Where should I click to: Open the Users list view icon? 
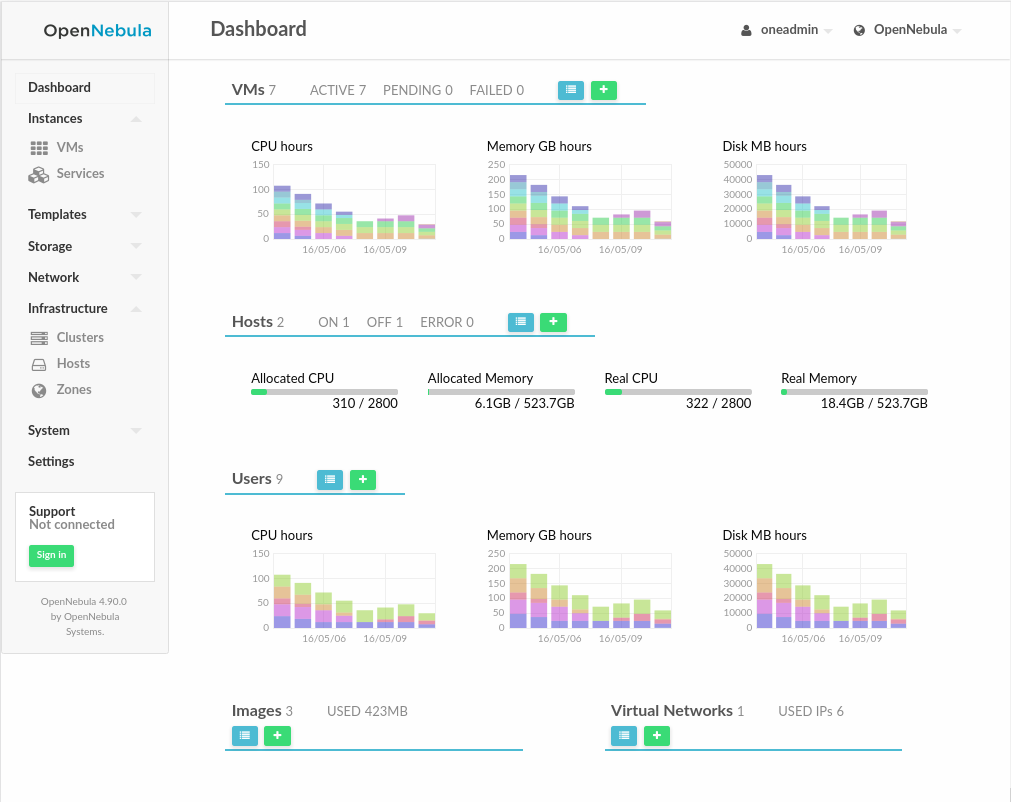[x=330, y=480]
